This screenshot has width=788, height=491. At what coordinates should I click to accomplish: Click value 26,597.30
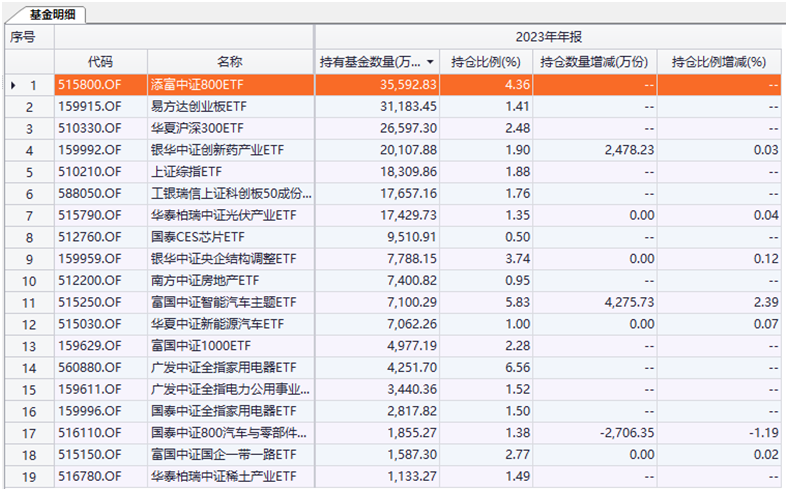coord(408,128)
